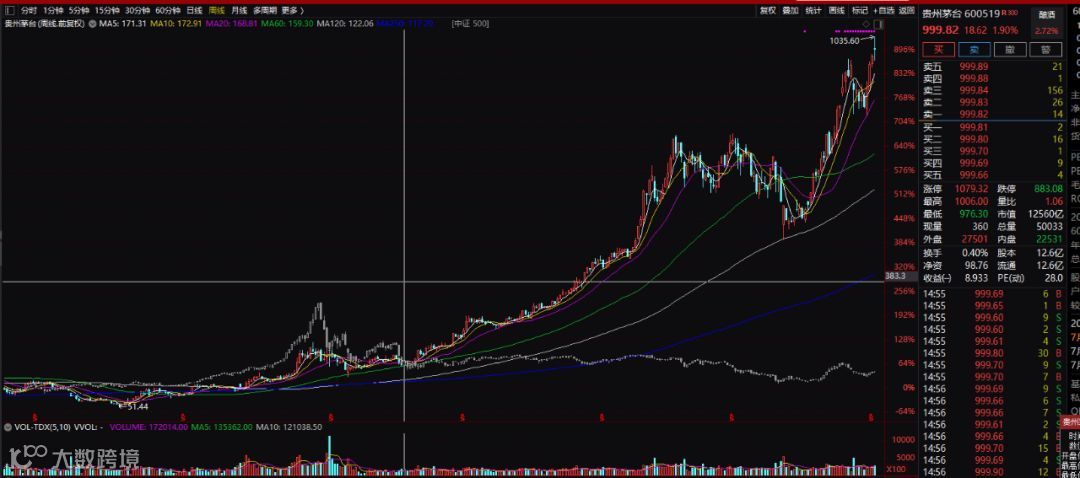Click the 中证 500 overlay label

pos(470,23)
